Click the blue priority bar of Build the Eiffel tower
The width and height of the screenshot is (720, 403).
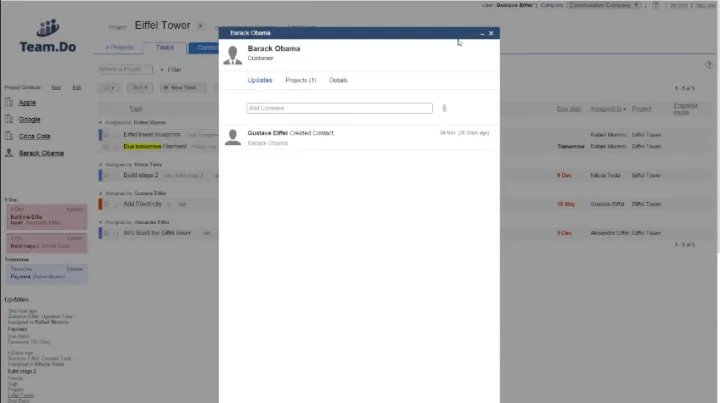point(100,233)
